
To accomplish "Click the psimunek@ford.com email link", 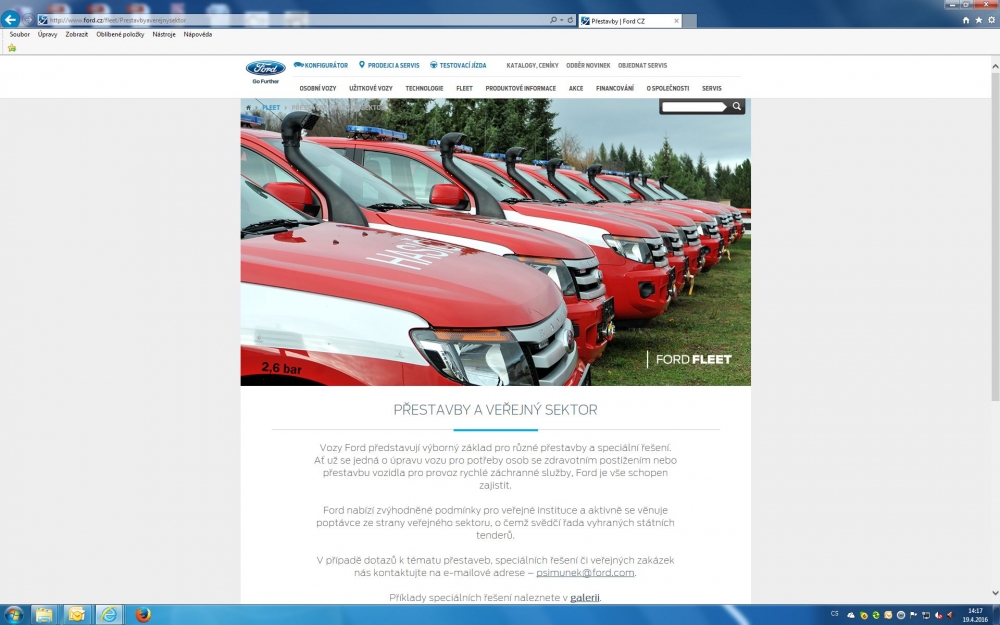I will (585, 573).
